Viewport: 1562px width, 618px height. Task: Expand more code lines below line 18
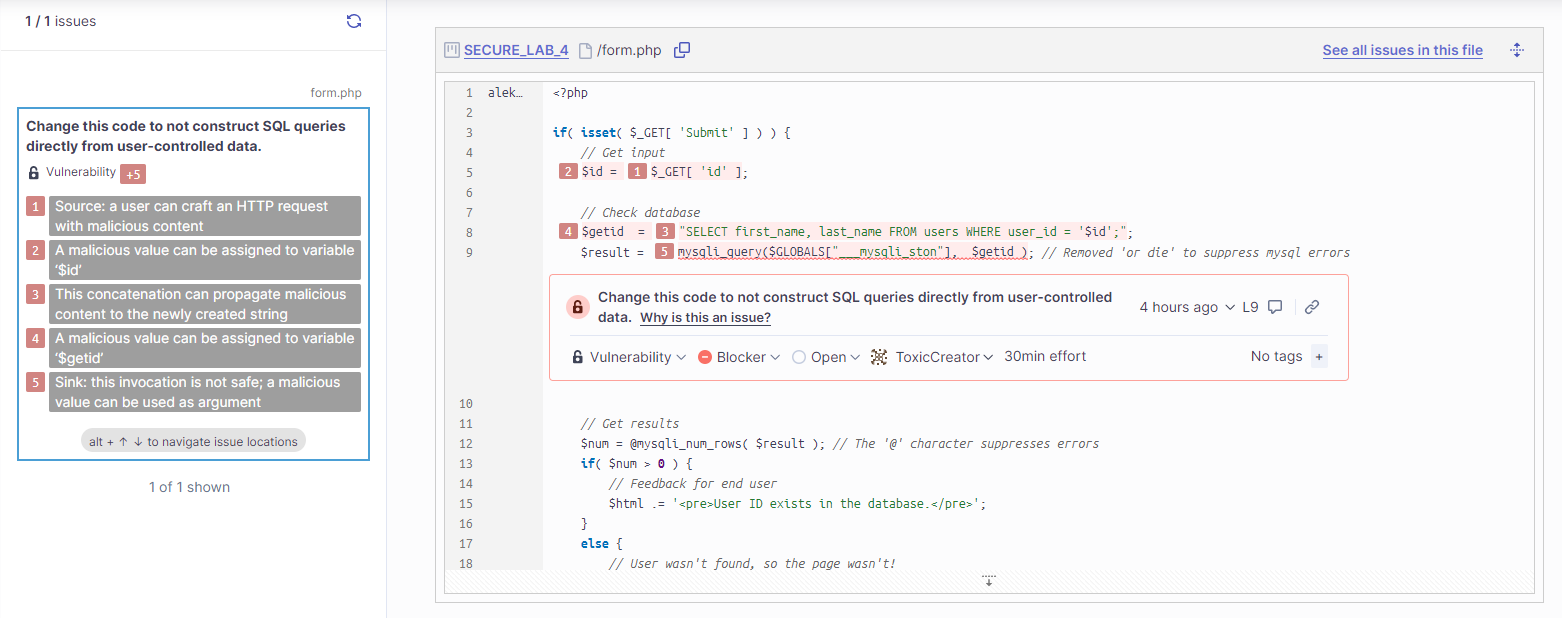(989, 580)
